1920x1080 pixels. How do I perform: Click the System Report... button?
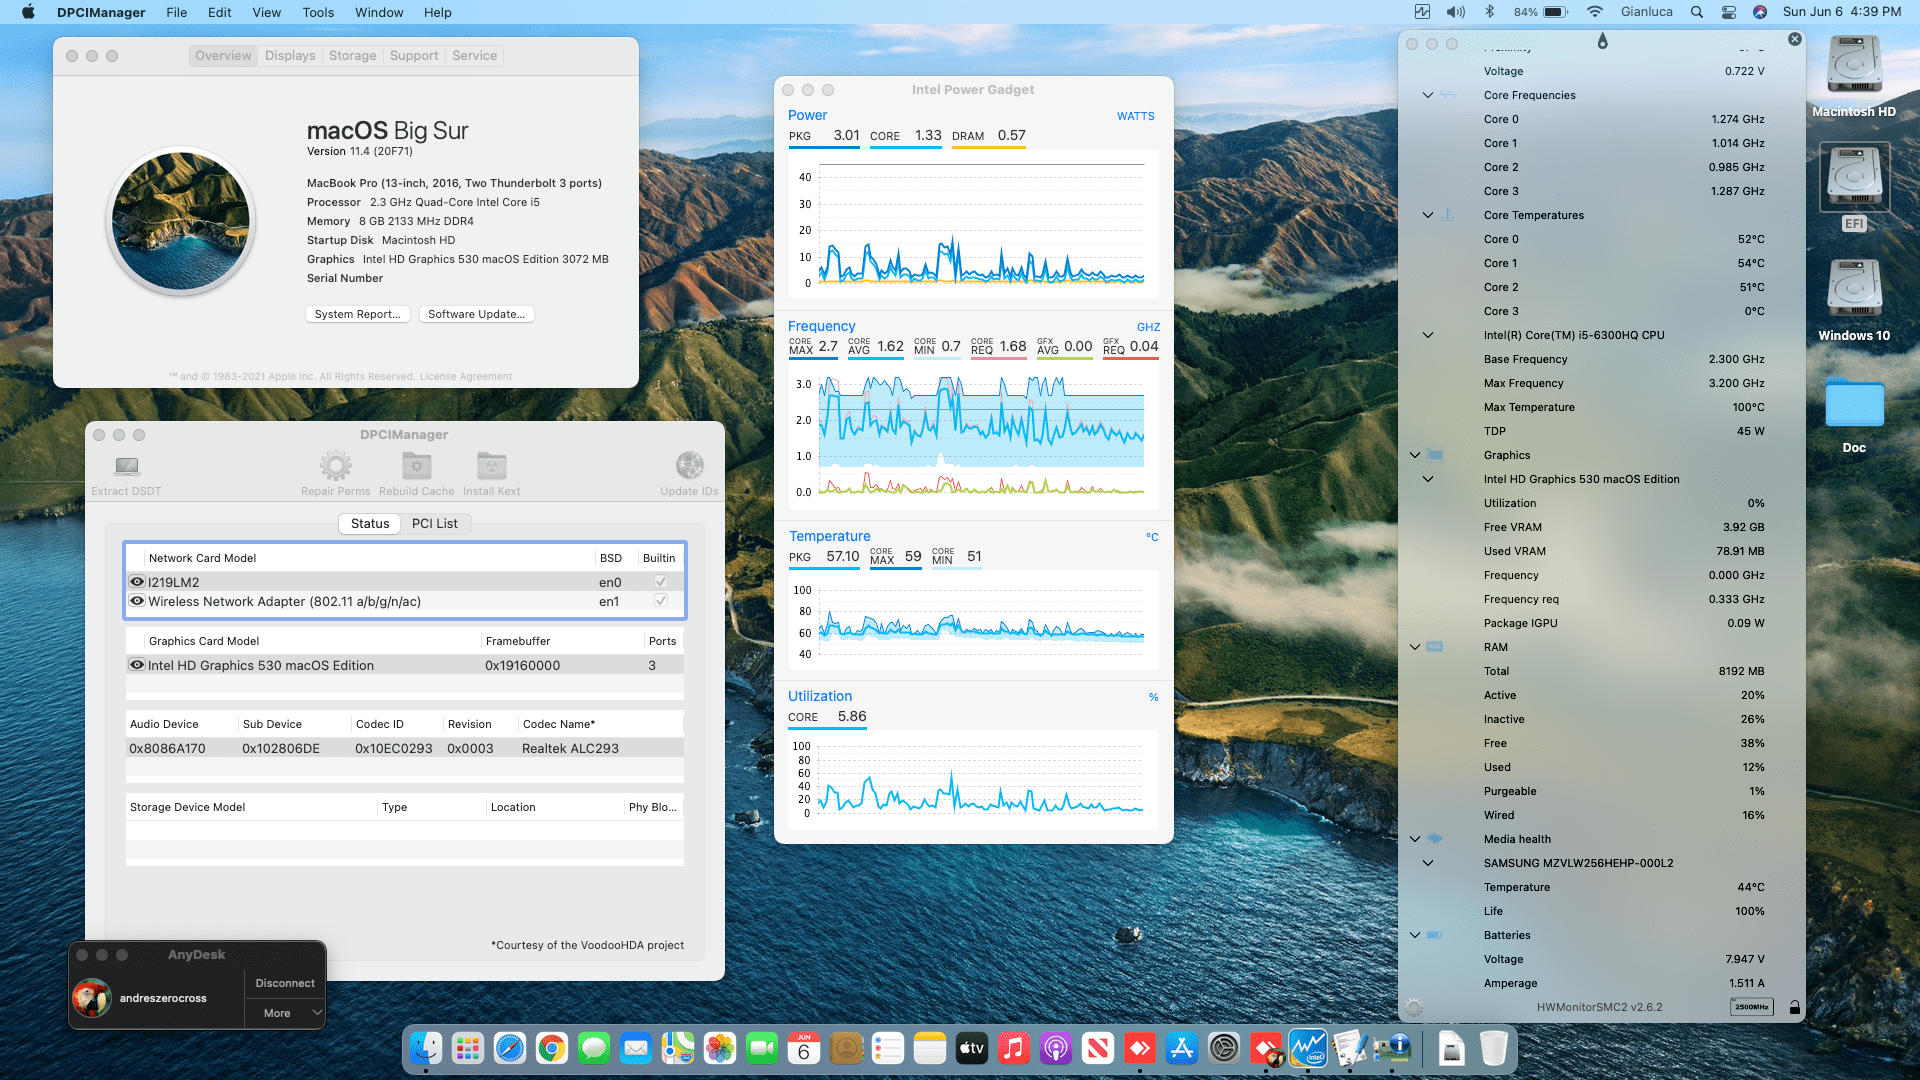click(357, 314)
